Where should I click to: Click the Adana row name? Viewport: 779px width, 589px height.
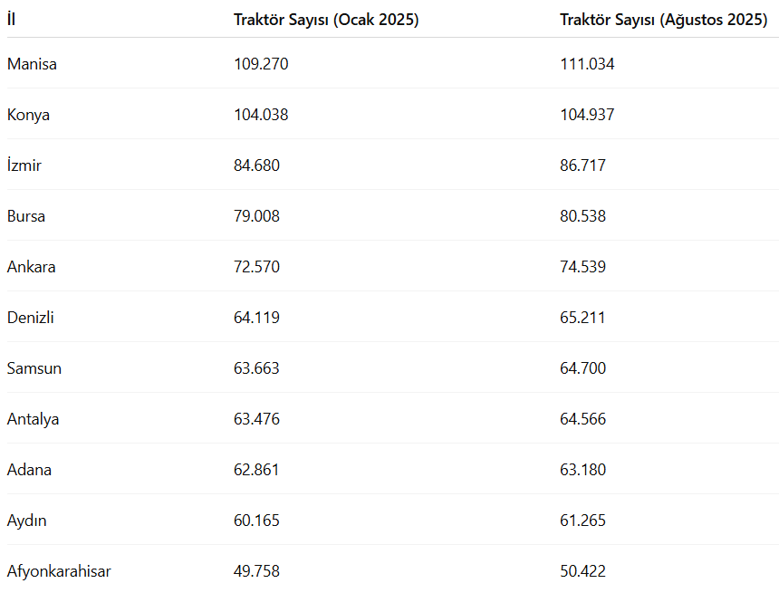pos(29,470)
